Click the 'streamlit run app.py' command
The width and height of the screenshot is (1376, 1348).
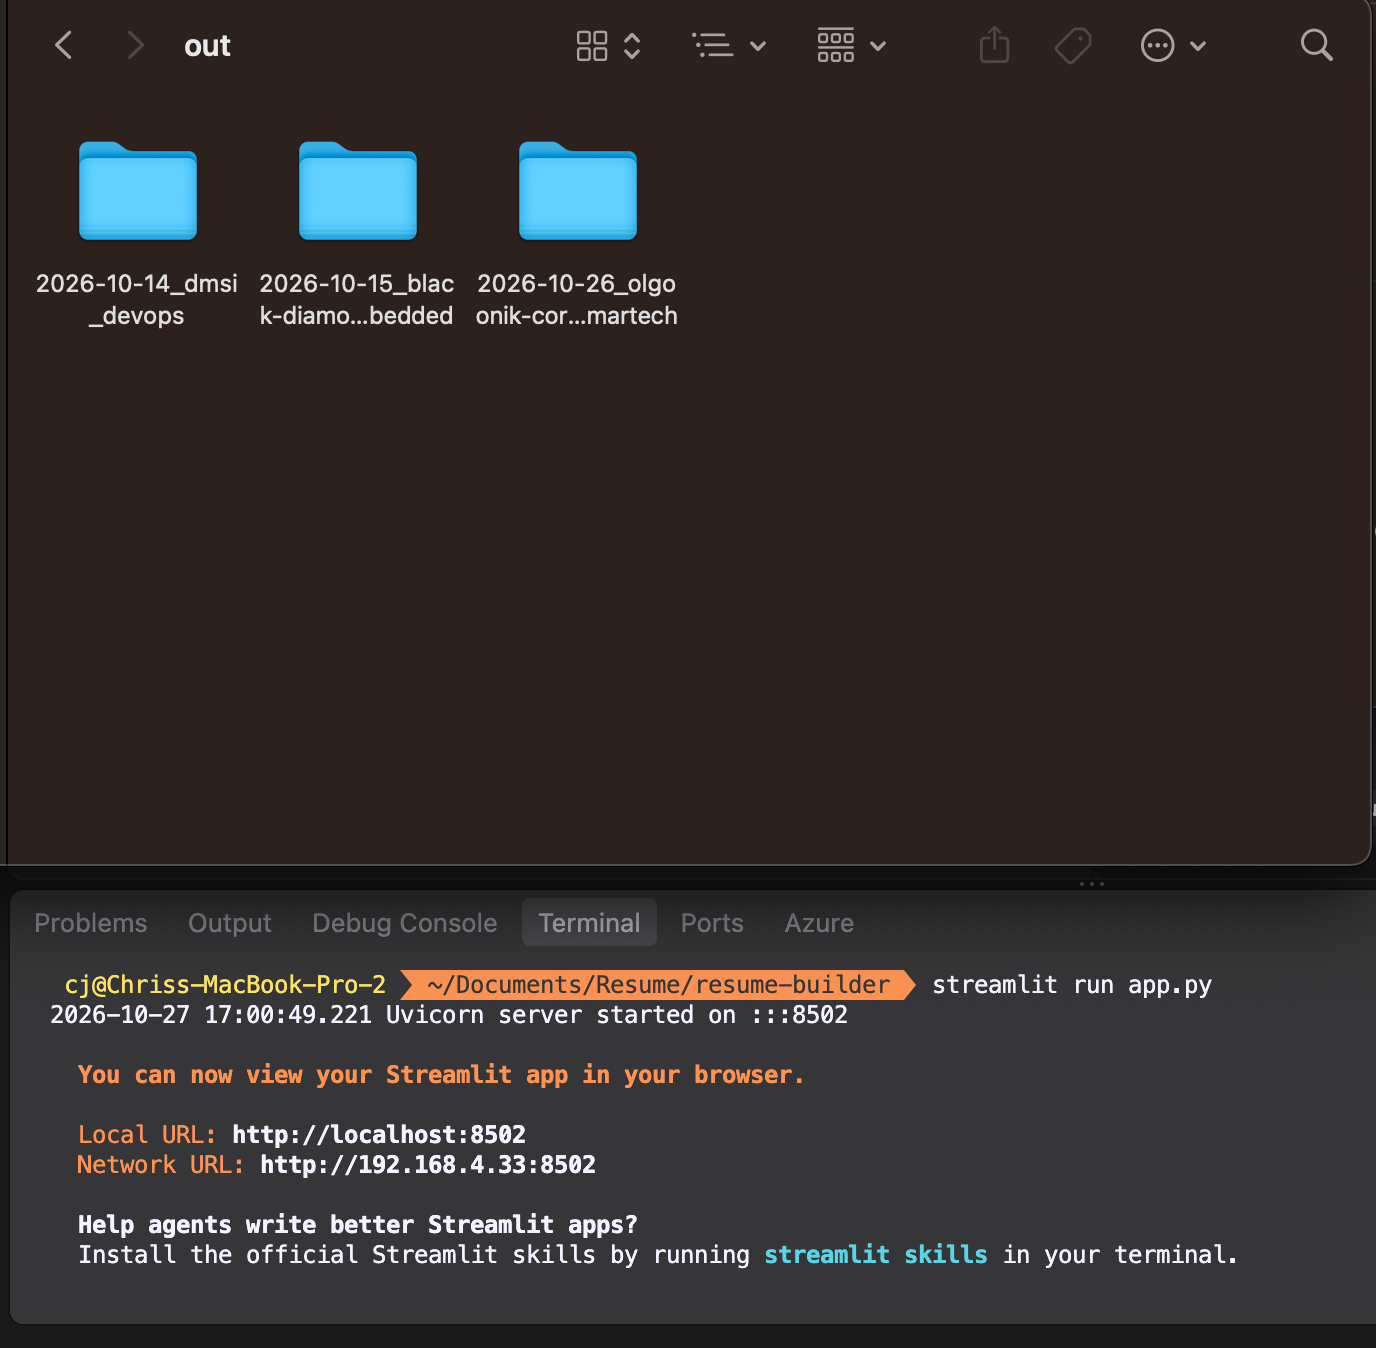click(x=1072, y=985)
